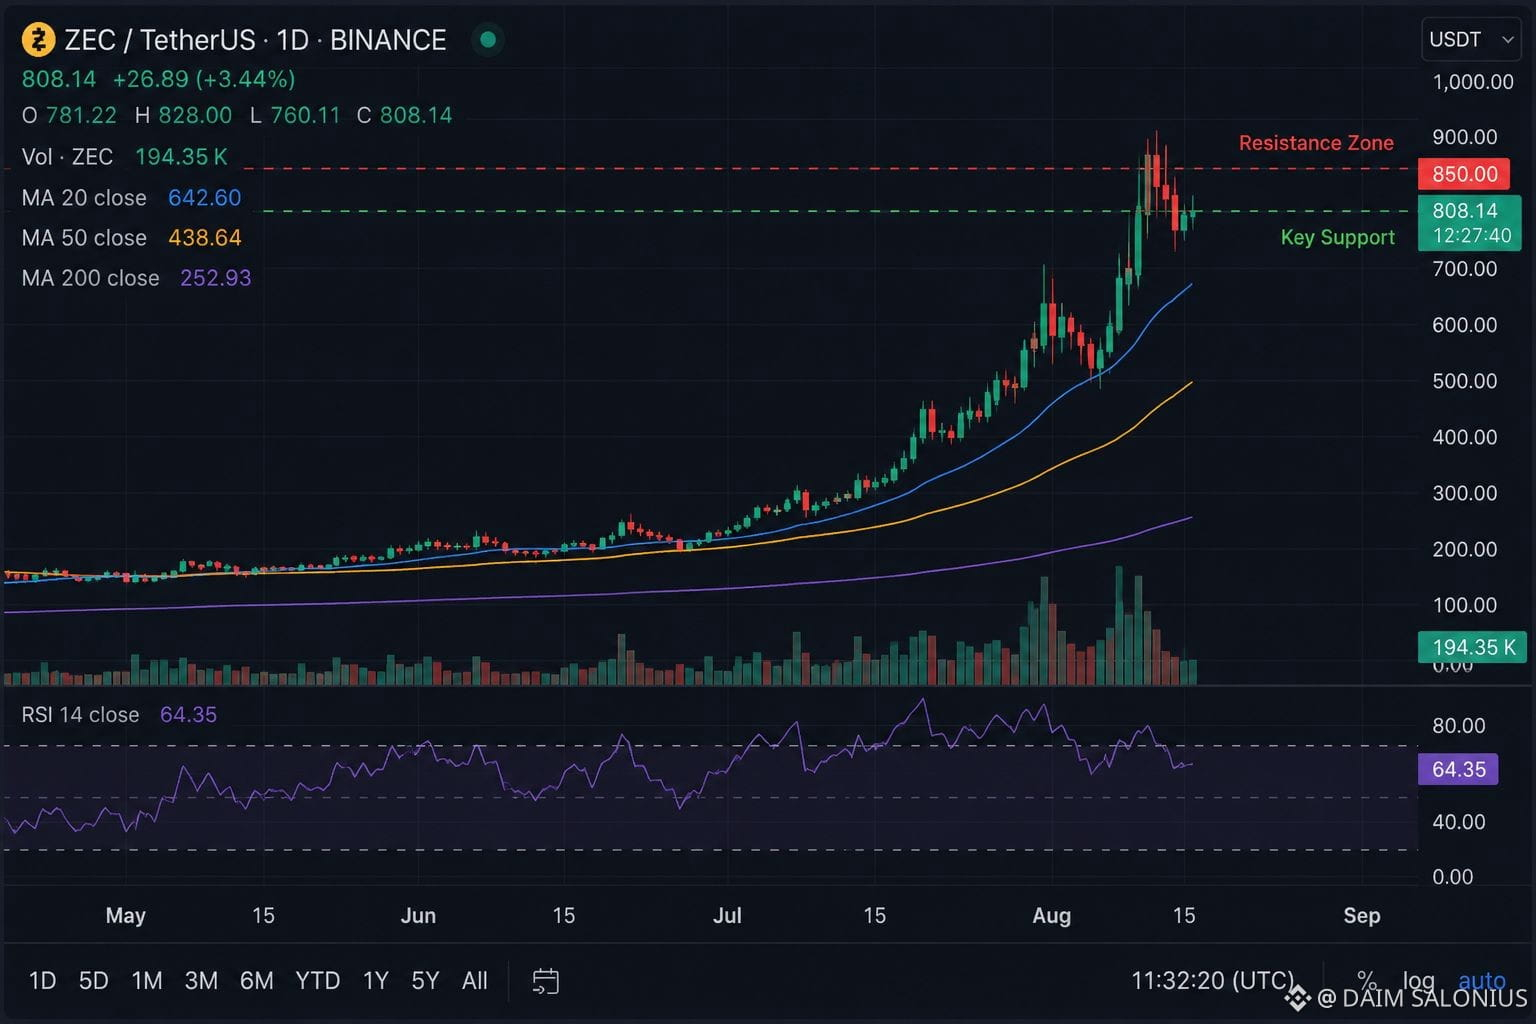The image size is (1536, 1024).
Task: Select the MA 50 close indicator legend
Action: 84,238
